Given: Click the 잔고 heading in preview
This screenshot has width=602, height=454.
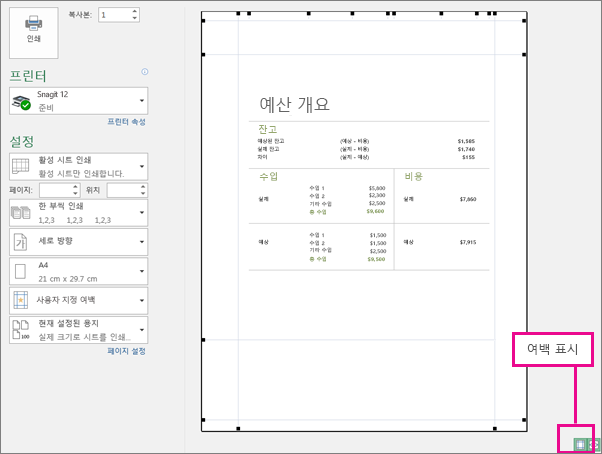Looking at the screenshot, I should (x=268, y=129).
